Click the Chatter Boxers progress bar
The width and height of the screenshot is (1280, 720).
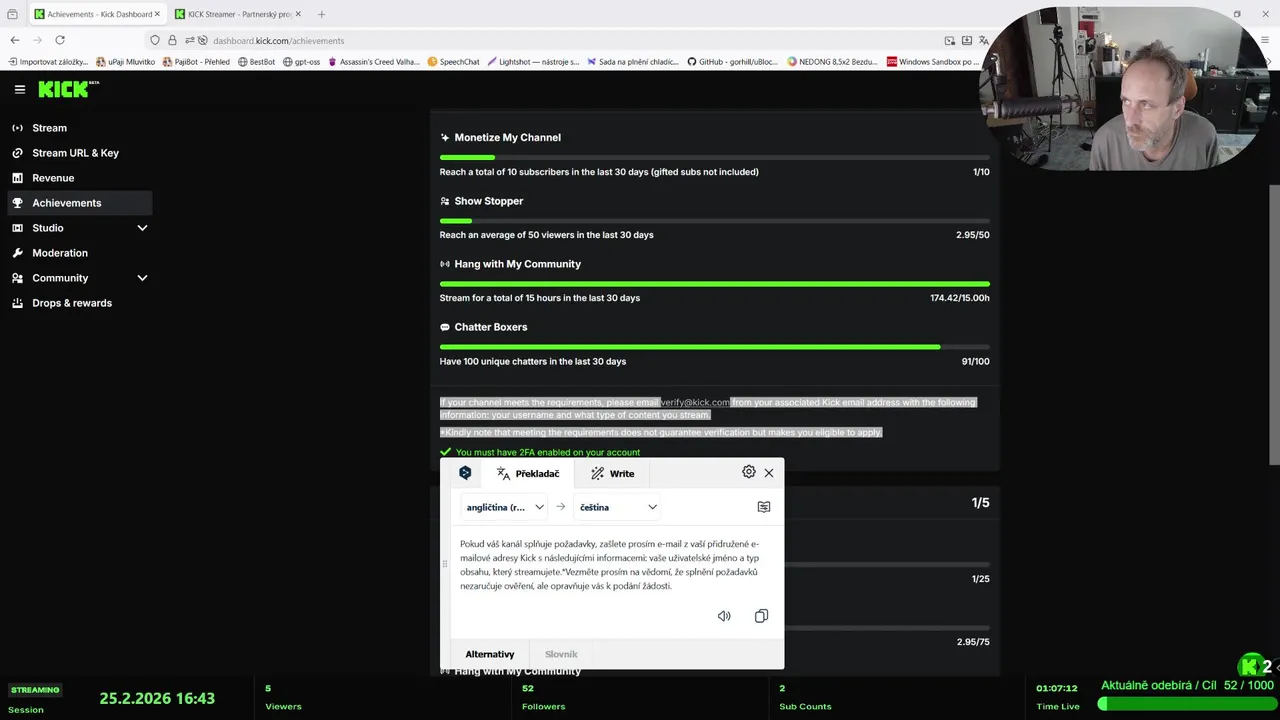pyautogui.click(x=715, y=346)
